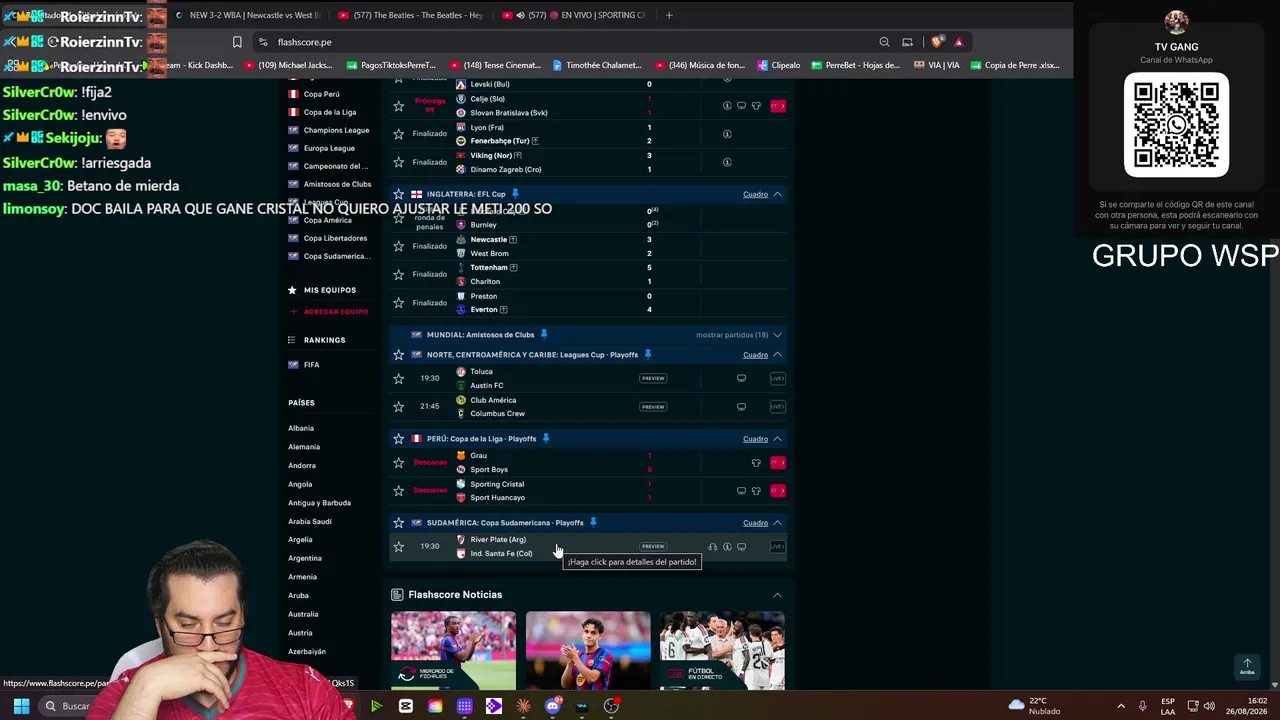1280x720 pixels.
Task: Star the Grau vs Sport Boys match
Action: coord(398,462)
